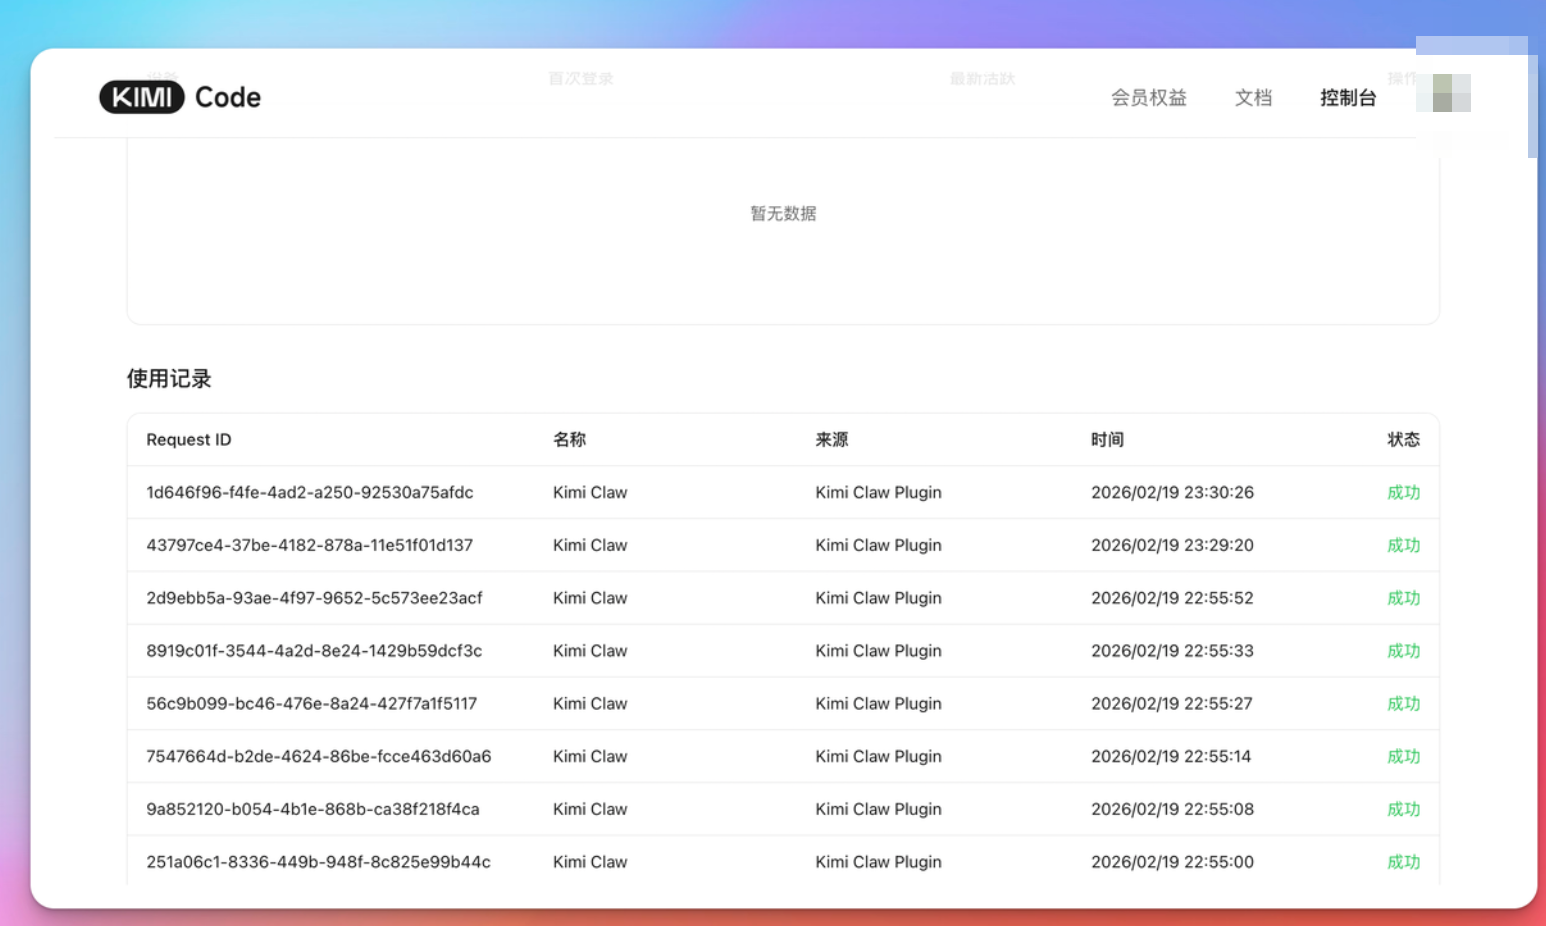Click the Request ID column header
1546x926 pixels.
[188, 440]
